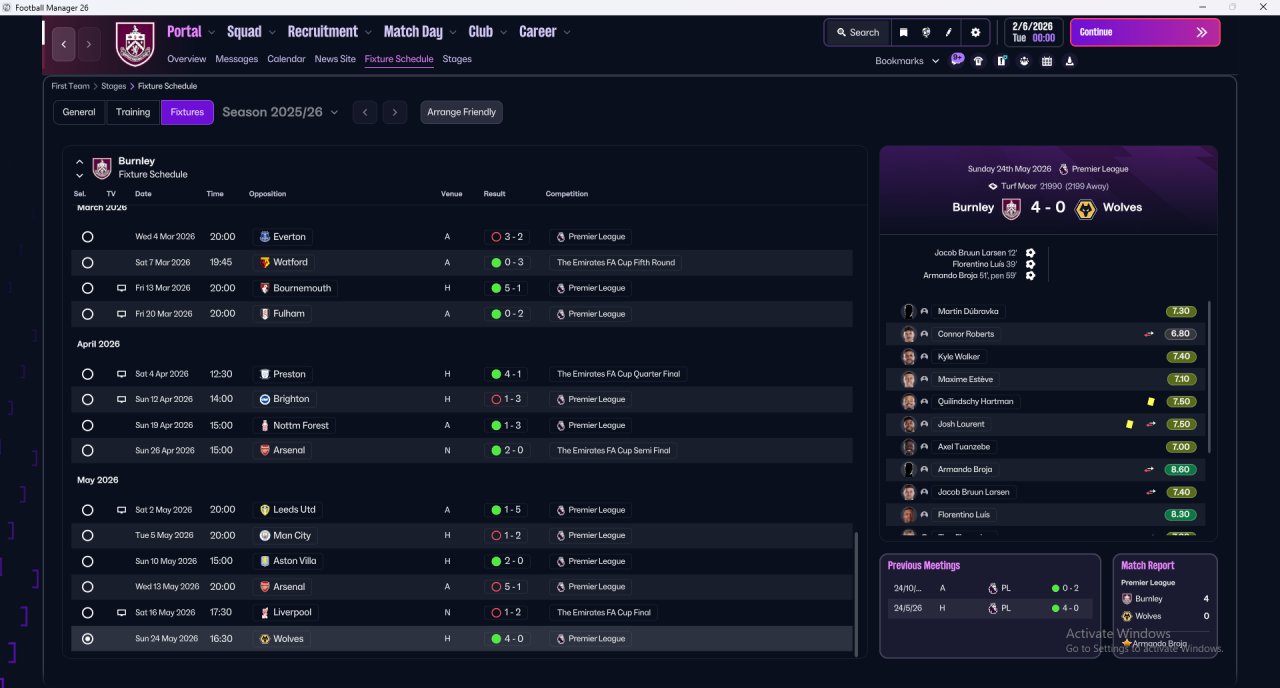Open the Calendar sub-menu item
The height and width of the screenshot is (688, 1280).
coord(286,59)
